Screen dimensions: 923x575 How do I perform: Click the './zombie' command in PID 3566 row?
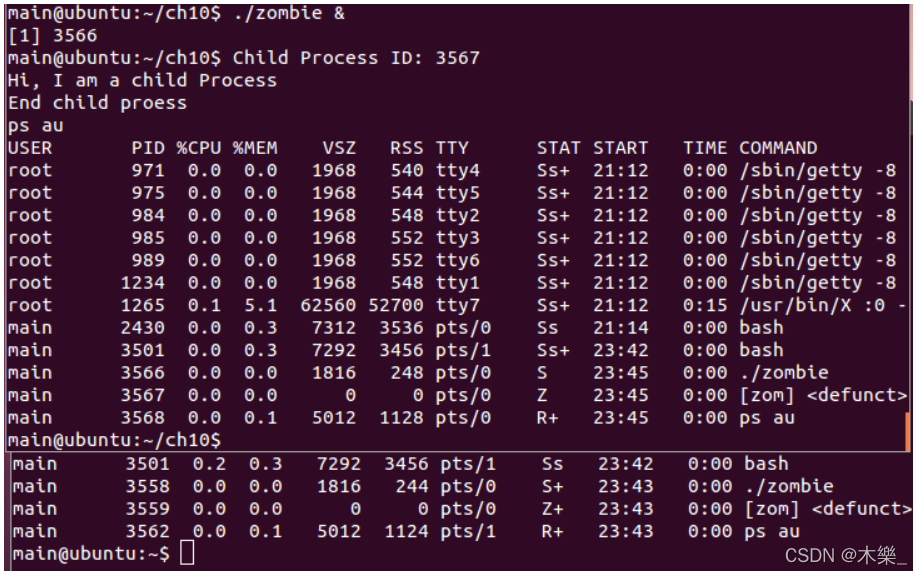coord(784,373)
